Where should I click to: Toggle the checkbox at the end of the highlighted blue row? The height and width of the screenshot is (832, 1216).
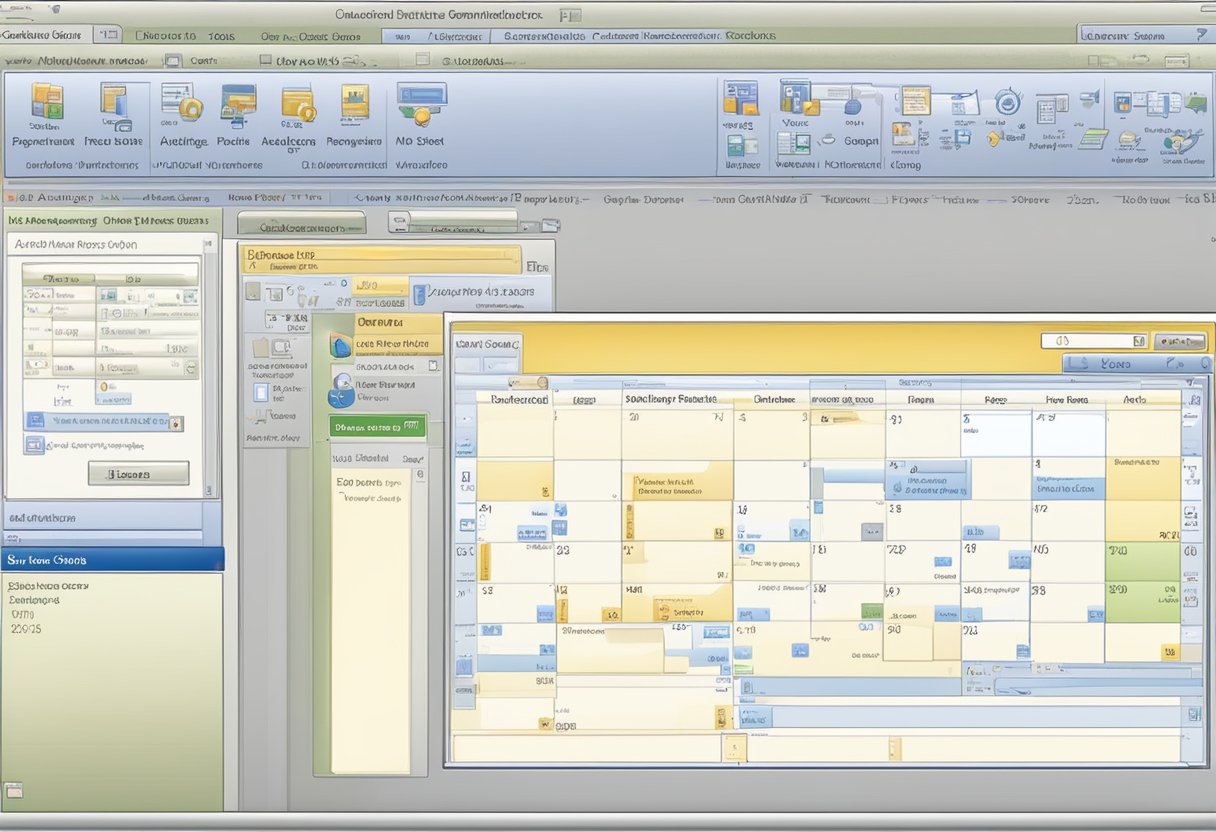(x=177, y=423)
